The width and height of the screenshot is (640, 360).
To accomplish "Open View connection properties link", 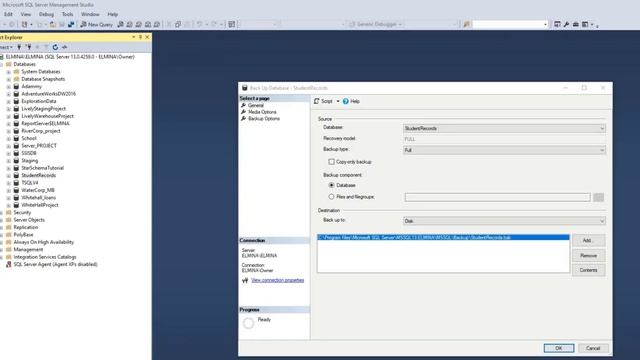I will click(278, 280).
